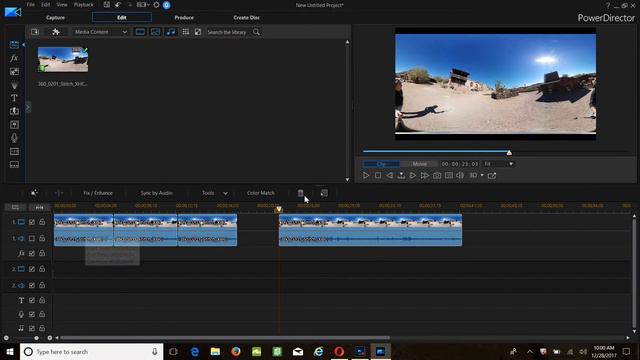Undock the preview window icon

coord(492,176)
